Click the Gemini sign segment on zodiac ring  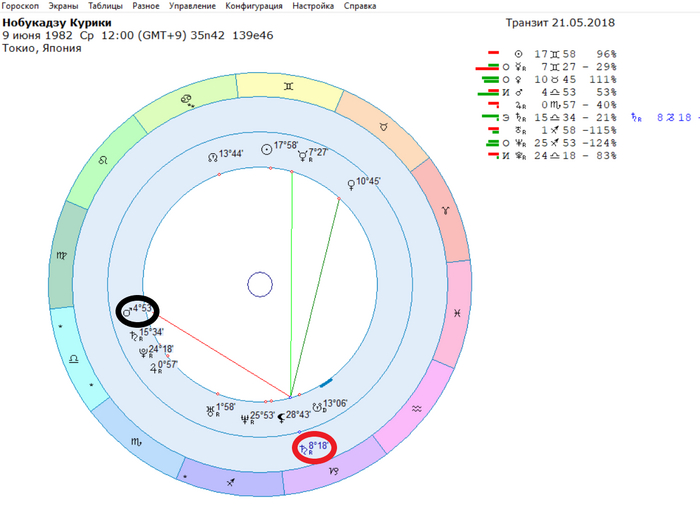289,87
